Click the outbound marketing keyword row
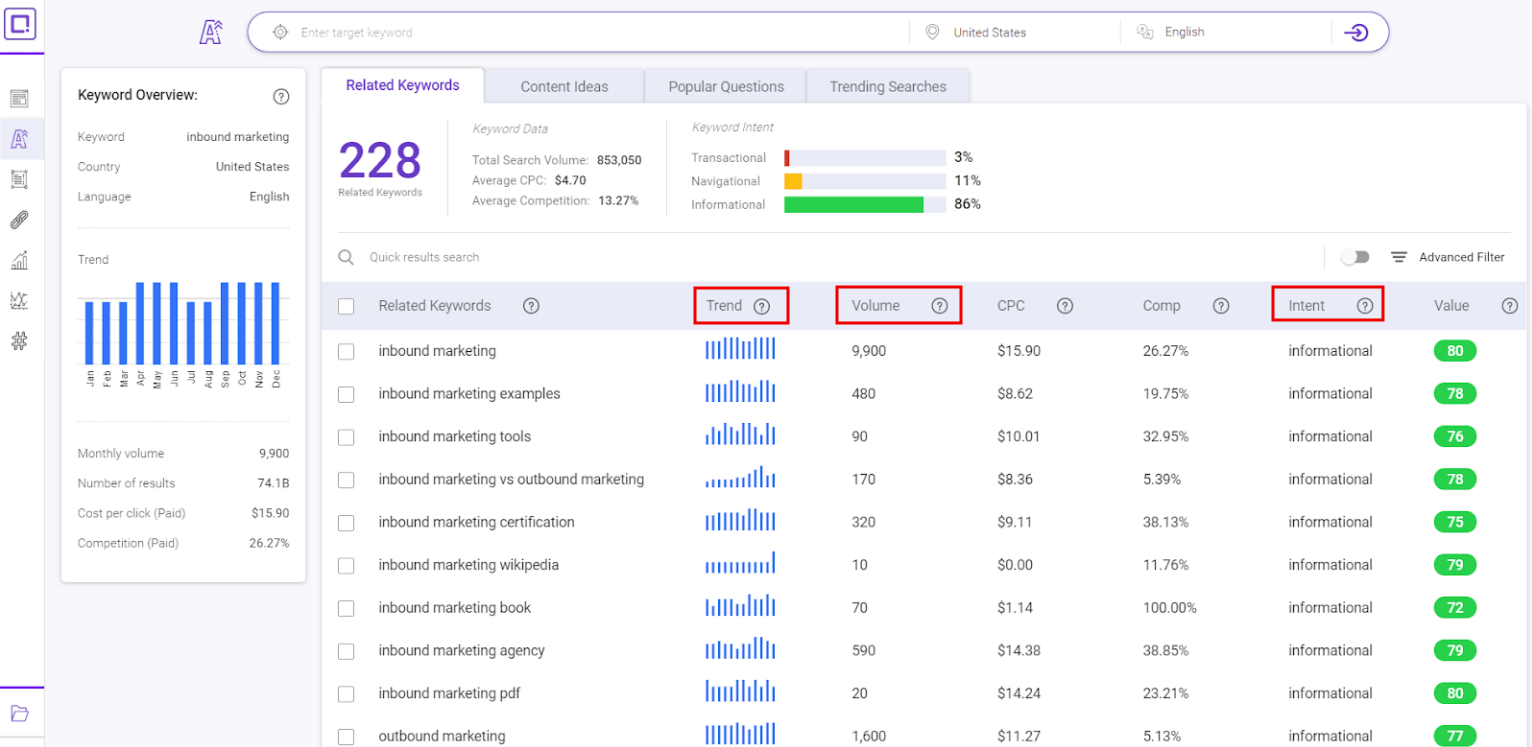This screenshot has height=747, width=1532. point(925,736)
